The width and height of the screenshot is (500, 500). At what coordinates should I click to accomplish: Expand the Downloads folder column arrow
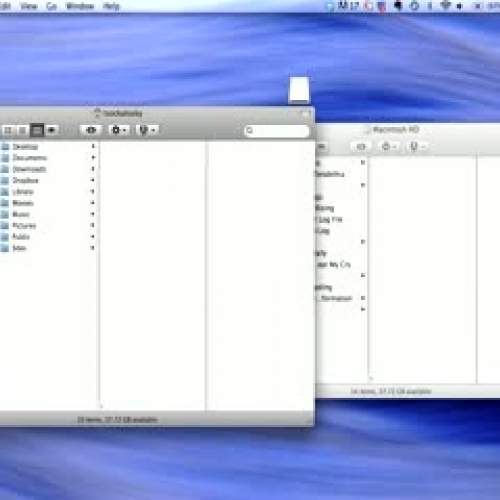(x=93, y=169)
